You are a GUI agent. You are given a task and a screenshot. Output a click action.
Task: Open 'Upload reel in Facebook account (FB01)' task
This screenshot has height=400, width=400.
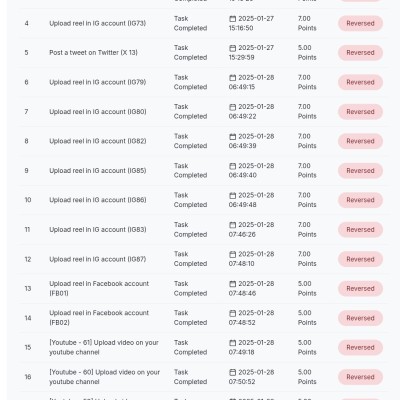point(99,288)
